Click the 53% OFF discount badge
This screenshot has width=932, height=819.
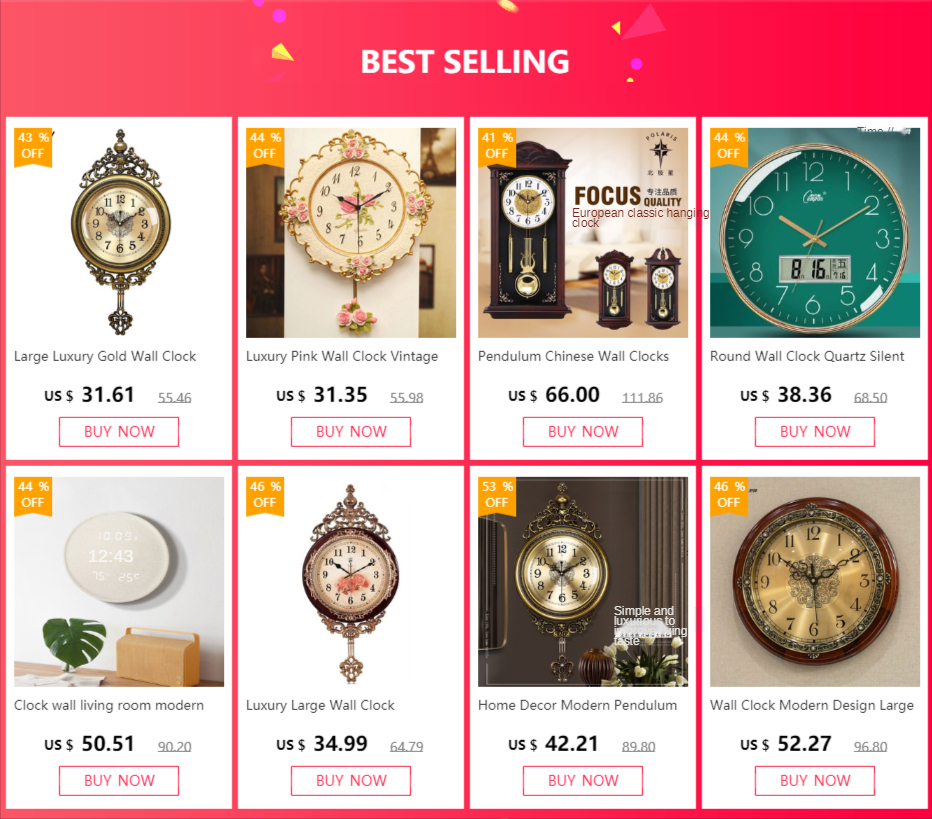pos(497,495)
